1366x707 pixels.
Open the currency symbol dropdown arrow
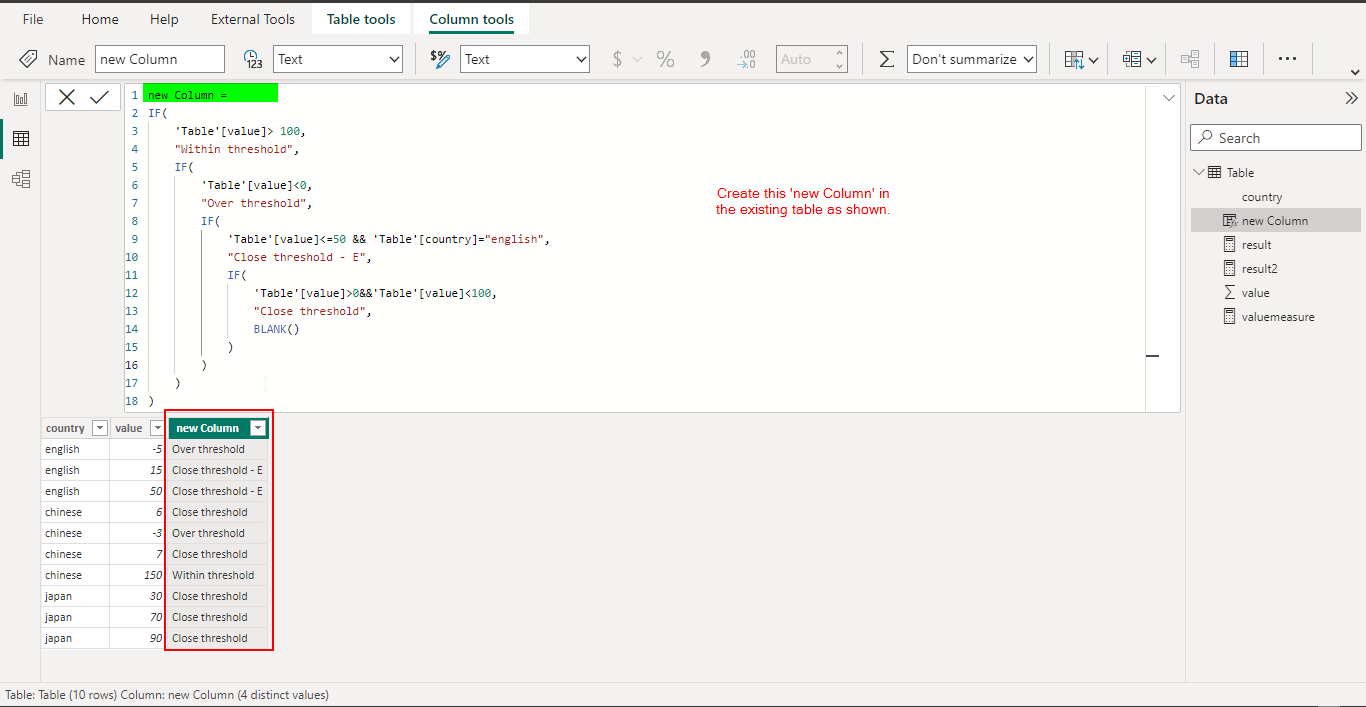(x=637, y=60)
